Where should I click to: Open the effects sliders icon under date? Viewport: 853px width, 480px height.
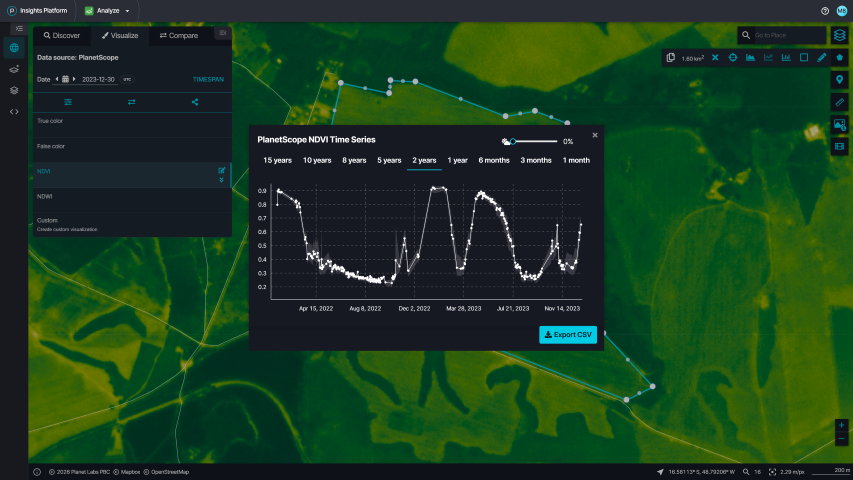(68, 102)
